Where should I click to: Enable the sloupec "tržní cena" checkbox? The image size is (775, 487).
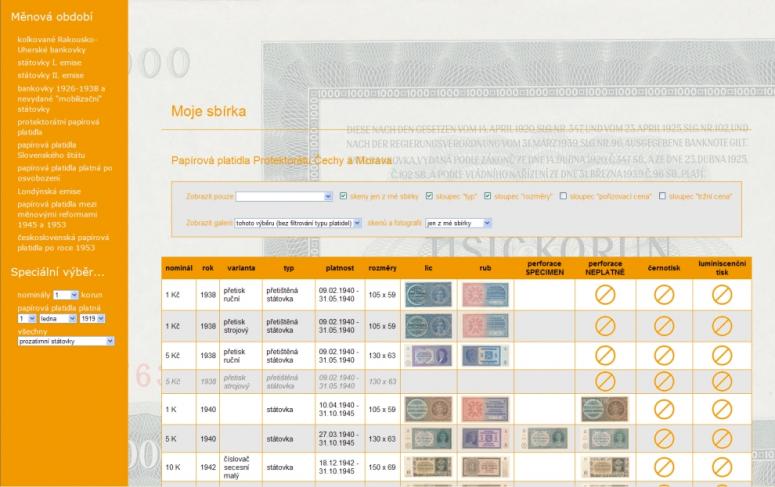(x=662, y=196)
